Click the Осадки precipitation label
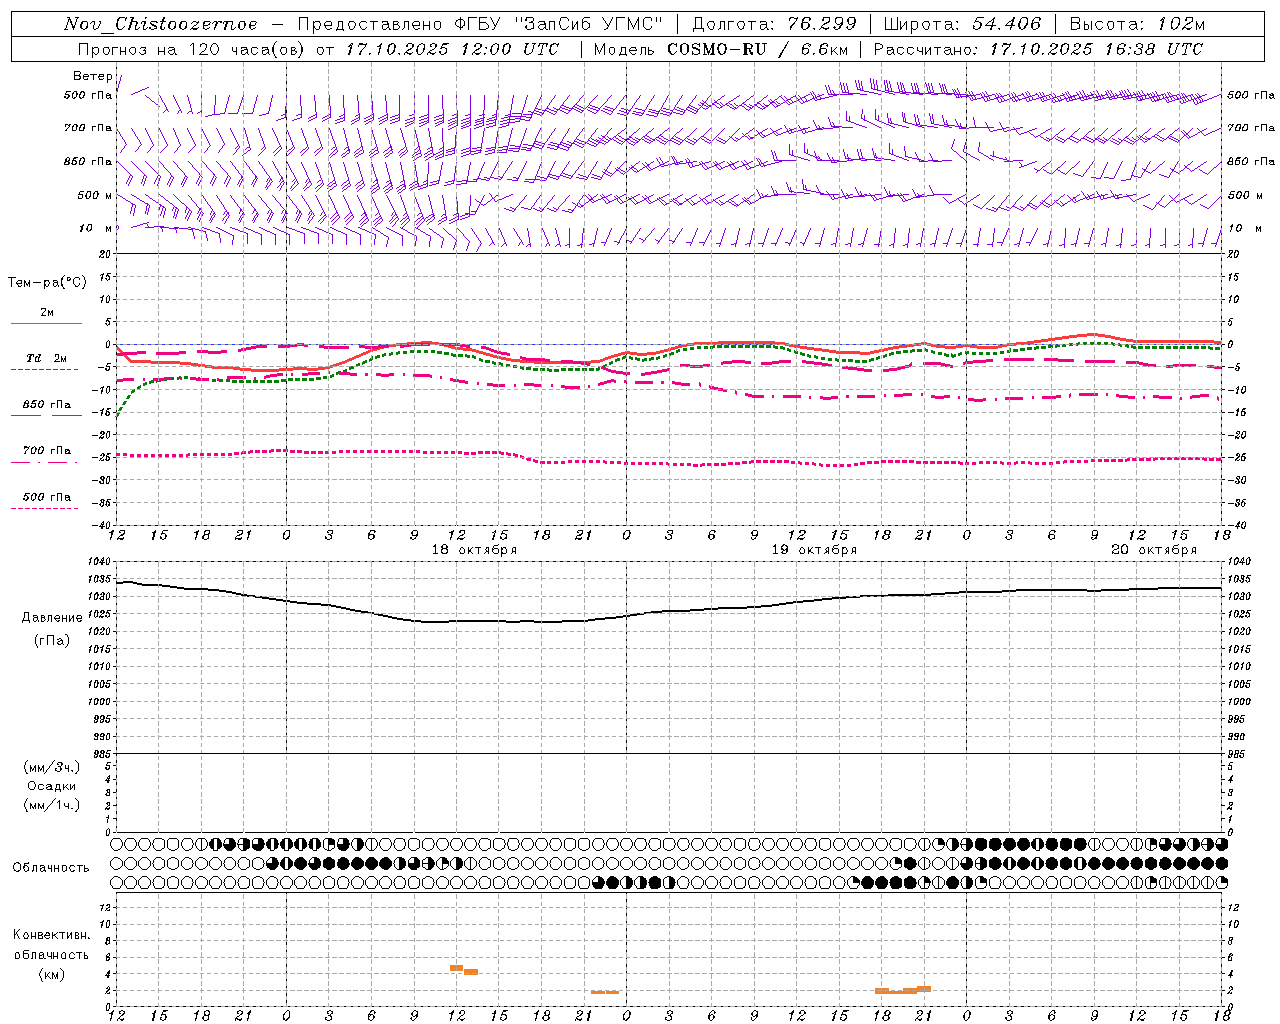Viewport: 1280px width, 1024px height. (52, 786)
